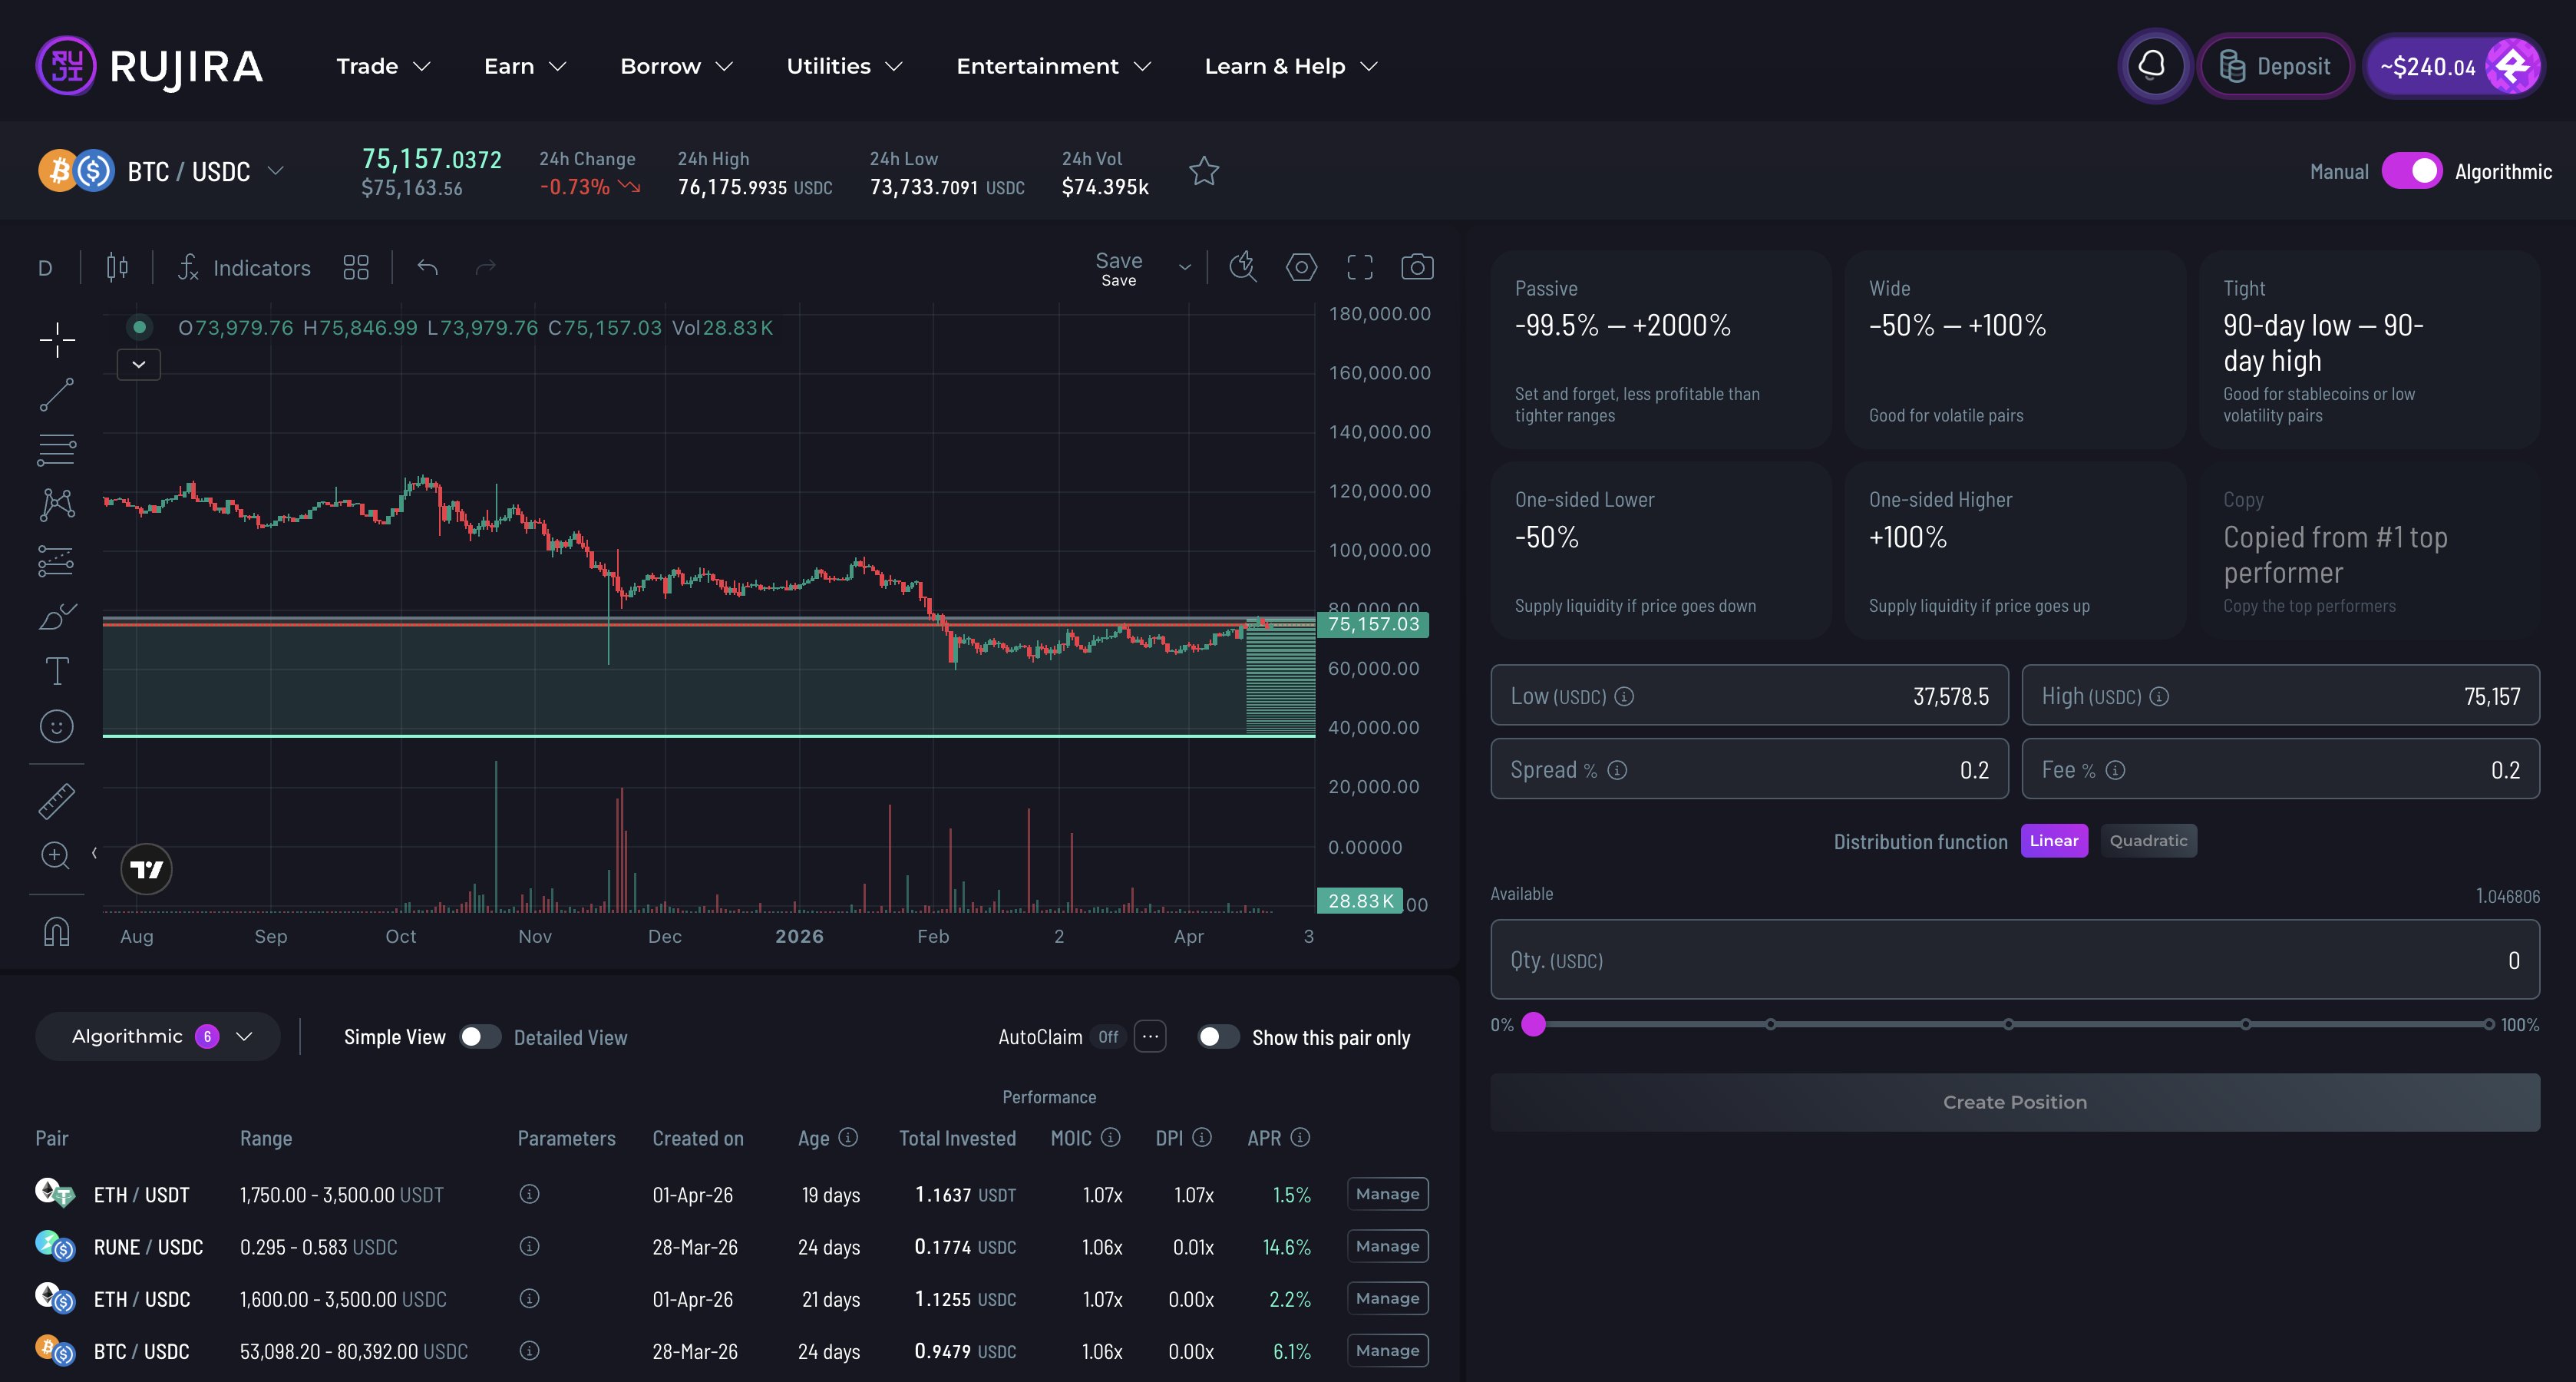Focus the Spread % input field
2576x1382 pixels.
tap(1749, 769)
